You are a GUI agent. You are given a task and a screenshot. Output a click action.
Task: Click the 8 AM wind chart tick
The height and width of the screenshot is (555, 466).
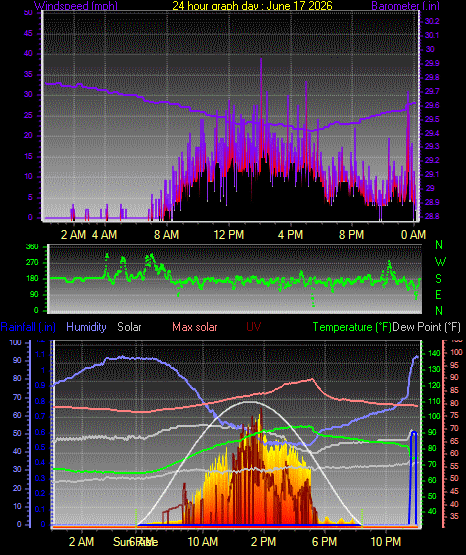click(166, 234)
